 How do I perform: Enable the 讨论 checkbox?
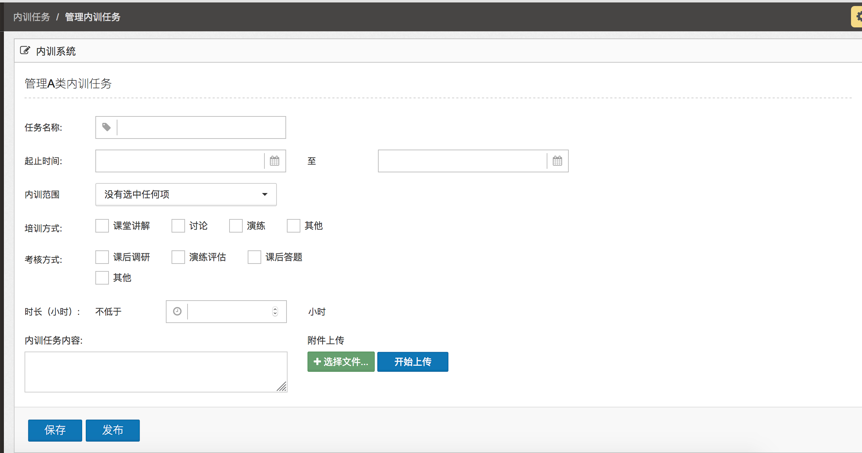click(x=178, y=226)
